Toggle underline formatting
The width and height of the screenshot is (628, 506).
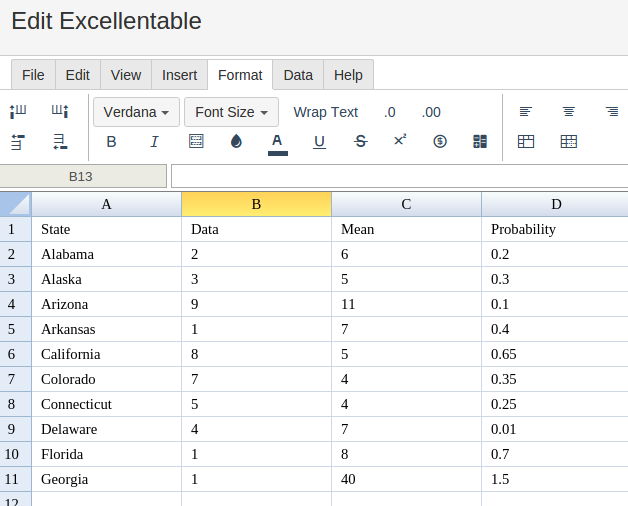pyautogui.click(x=319, y=142)
